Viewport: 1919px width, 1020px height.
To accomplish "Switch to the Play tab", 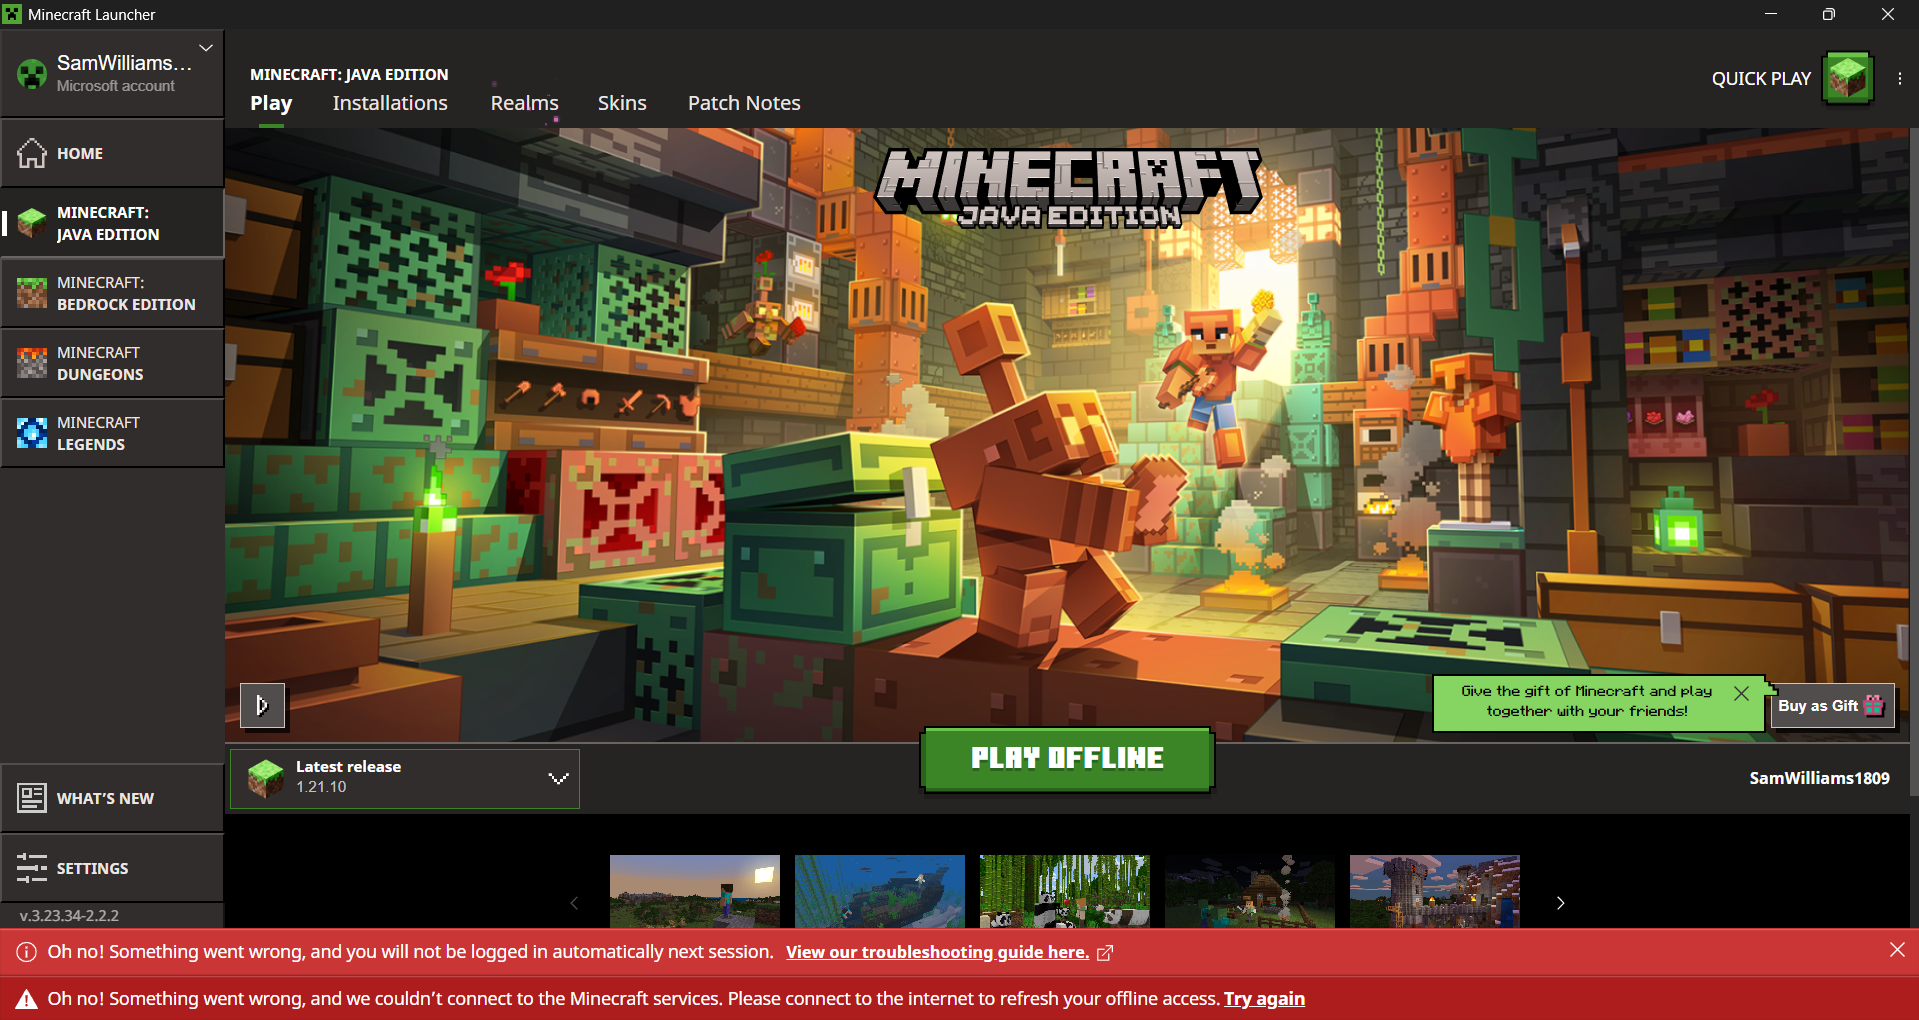I will pos(271,103).
